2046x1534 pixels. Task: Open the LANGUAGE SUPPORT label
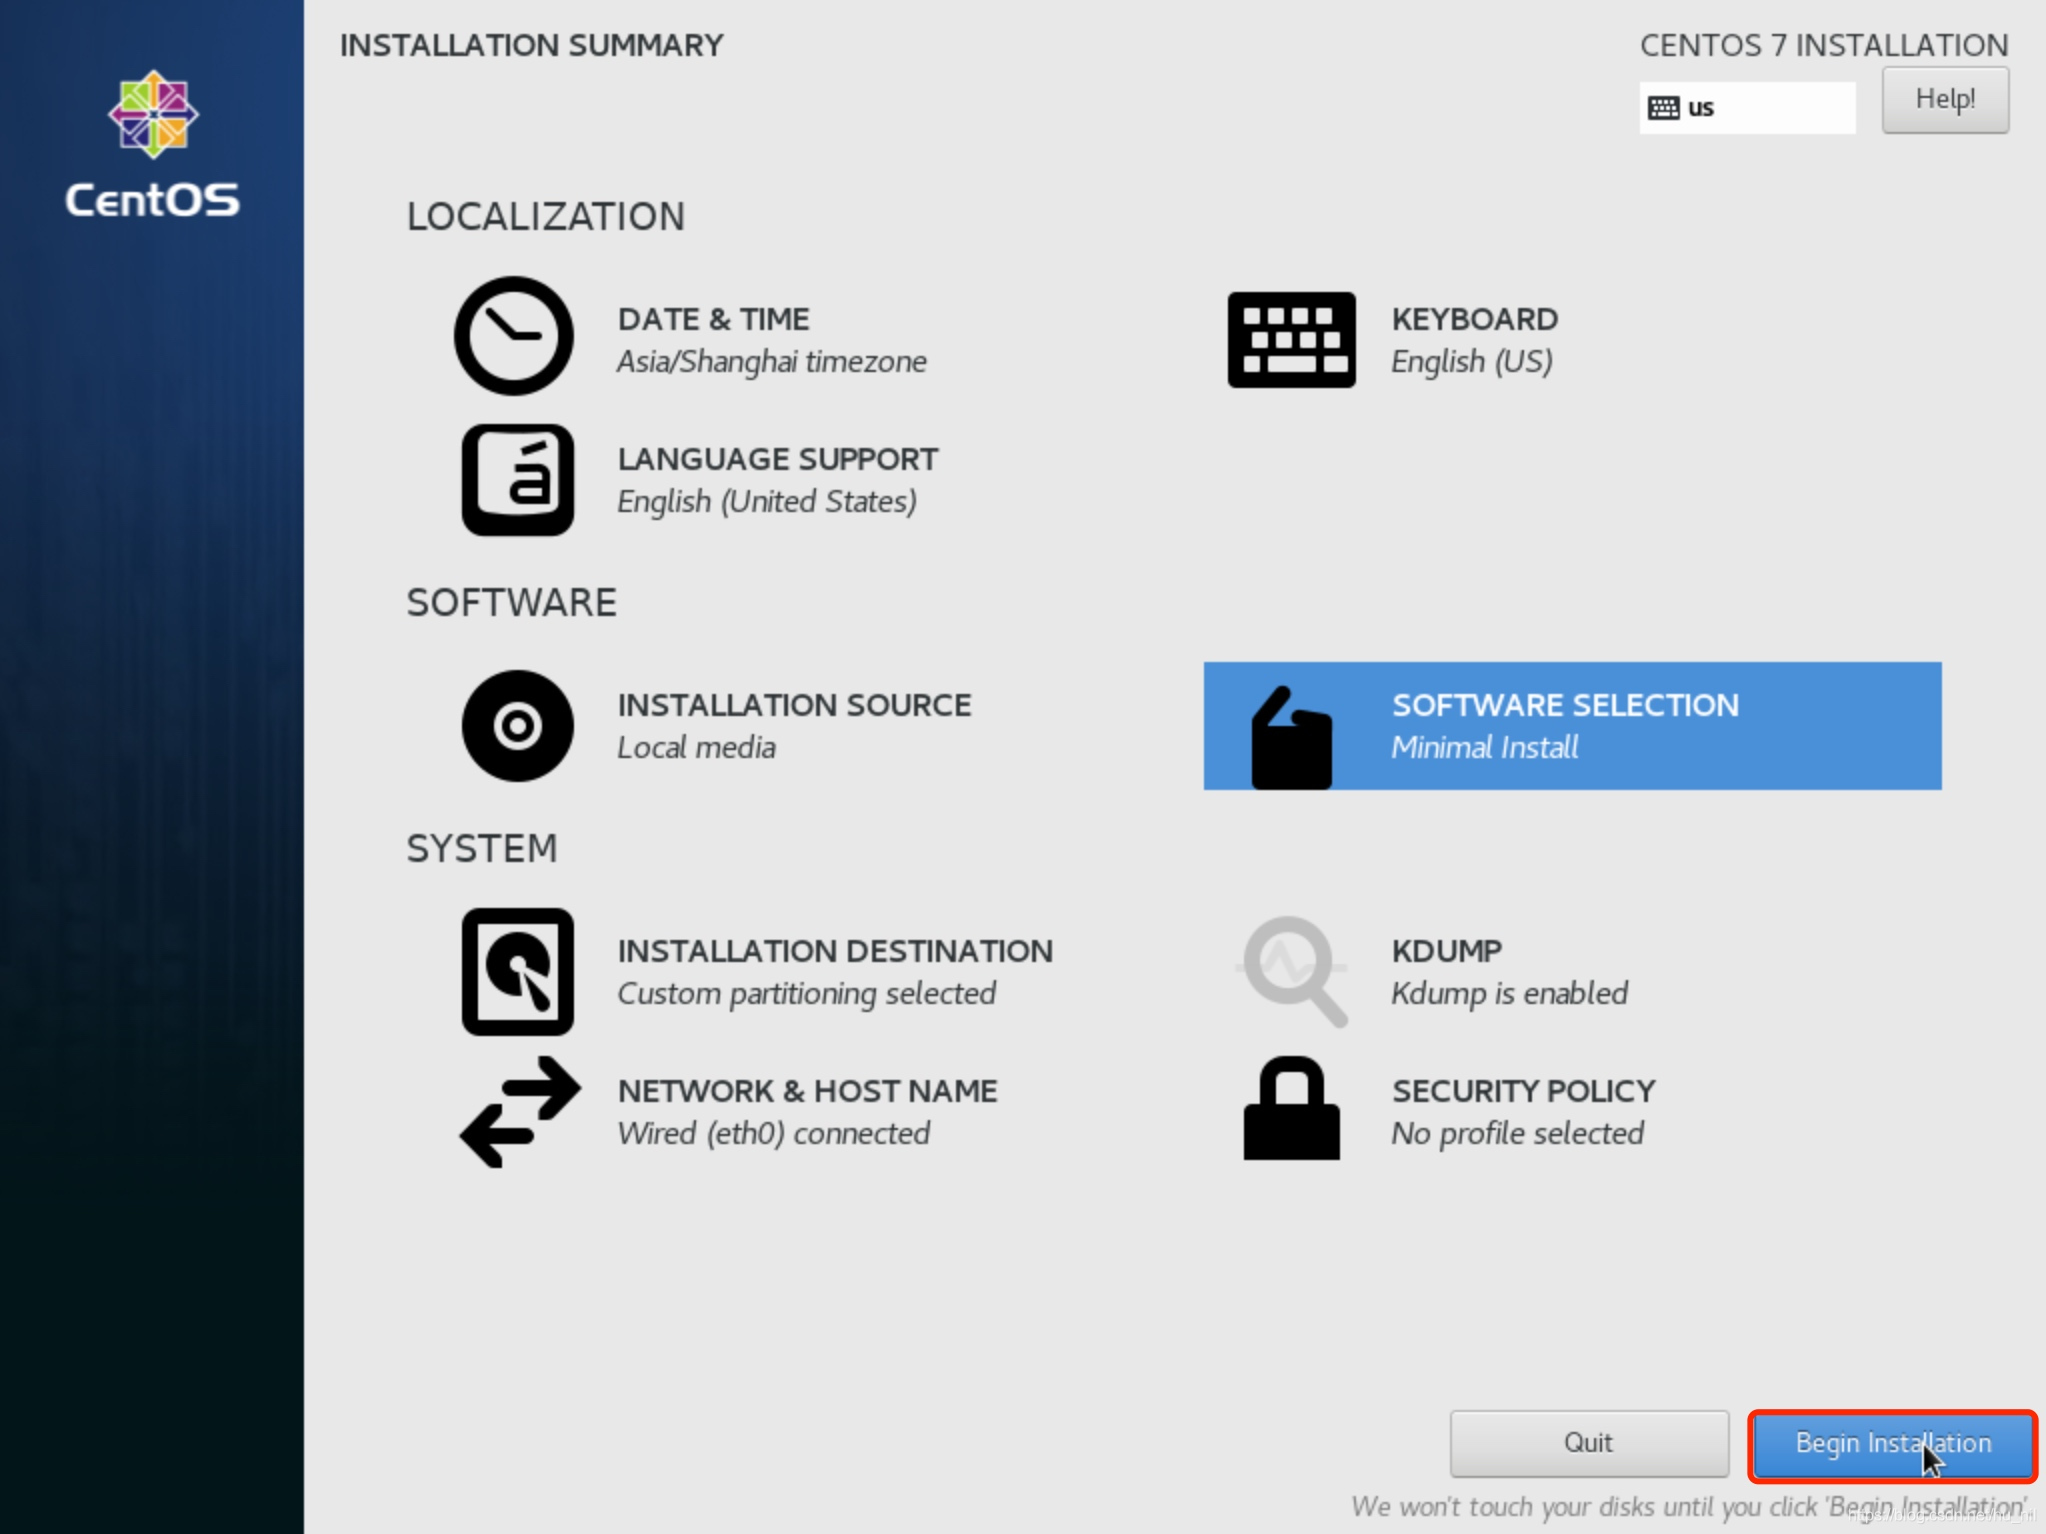(777, 459)
